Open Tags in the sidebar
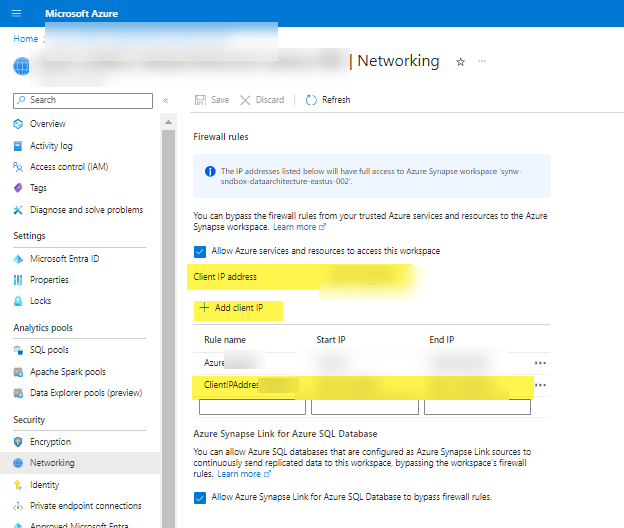The height and width of the screenshot is (528, 624). coord(38,188)
